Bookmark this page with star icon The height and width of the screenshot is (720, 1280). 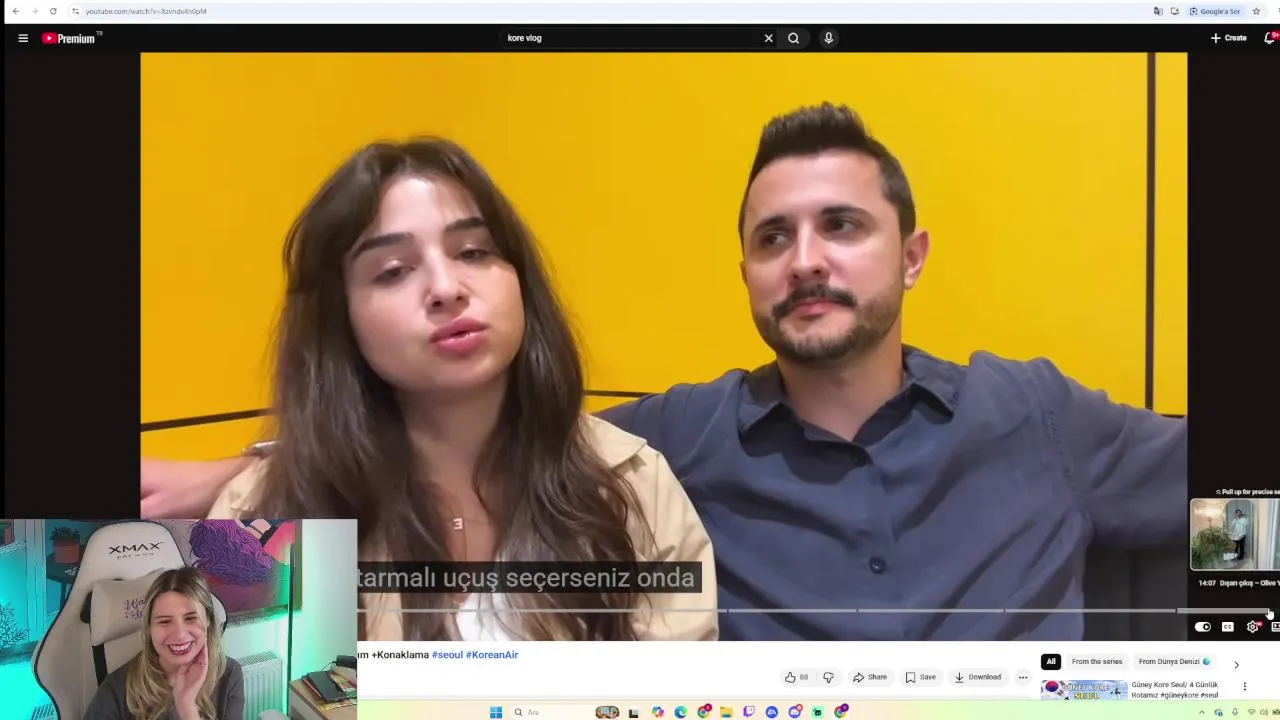[1256, 11]
